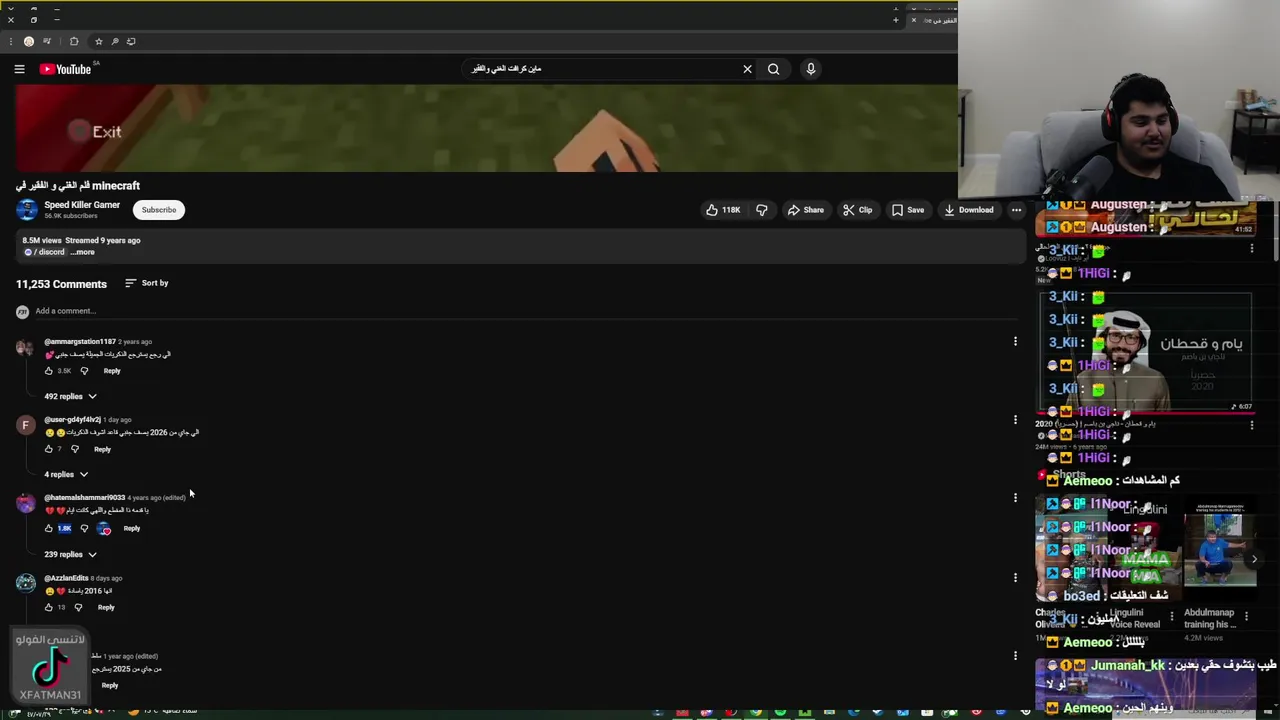The width and height of the screenshot is (1280, 720).
Task: Dislike the video with thumbs-down button
Action: (762, 210)
